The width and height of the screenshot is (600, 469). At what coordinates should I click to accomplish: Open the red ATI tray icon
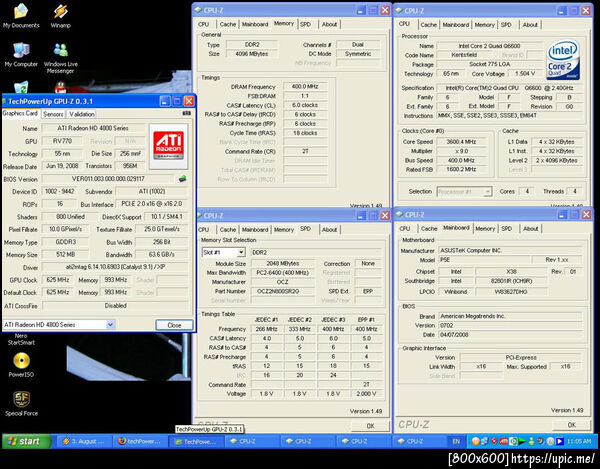(504, 441)
